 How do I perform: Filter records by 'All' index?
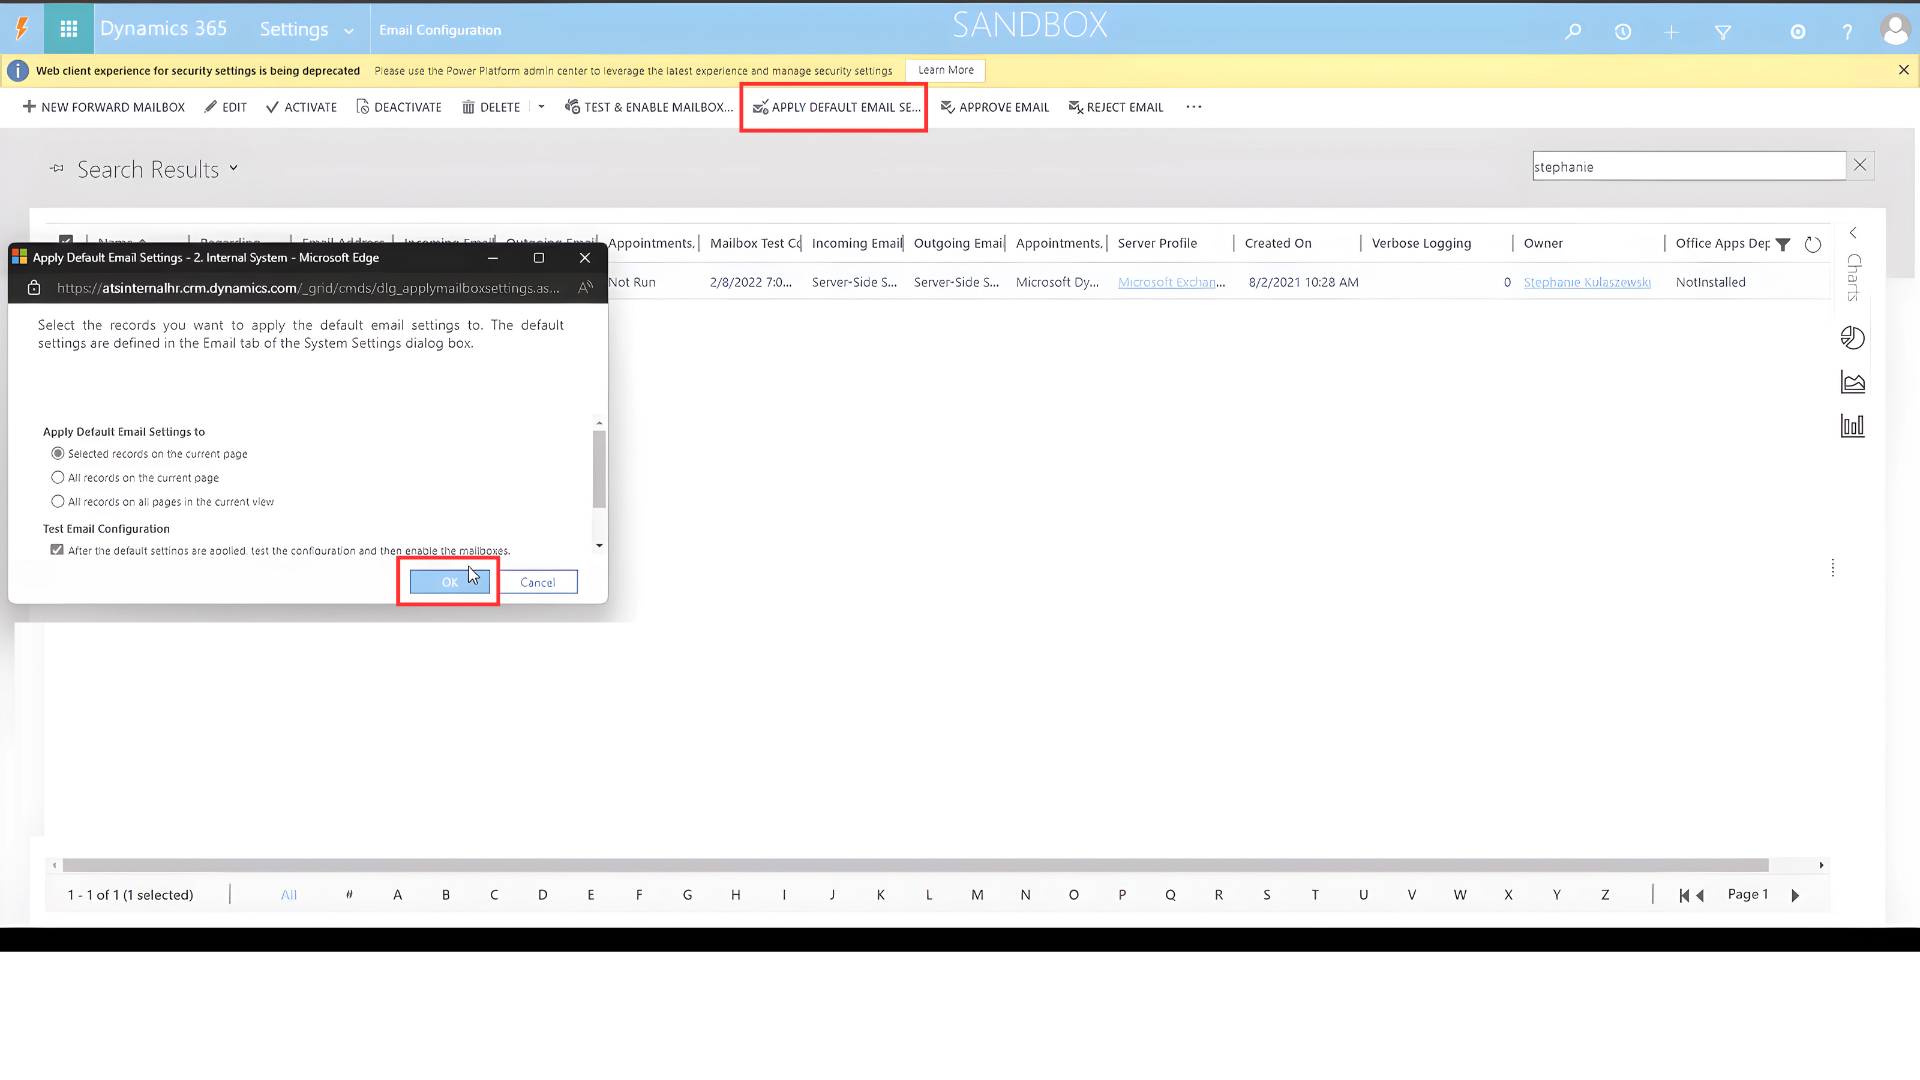tap(289, 895)
